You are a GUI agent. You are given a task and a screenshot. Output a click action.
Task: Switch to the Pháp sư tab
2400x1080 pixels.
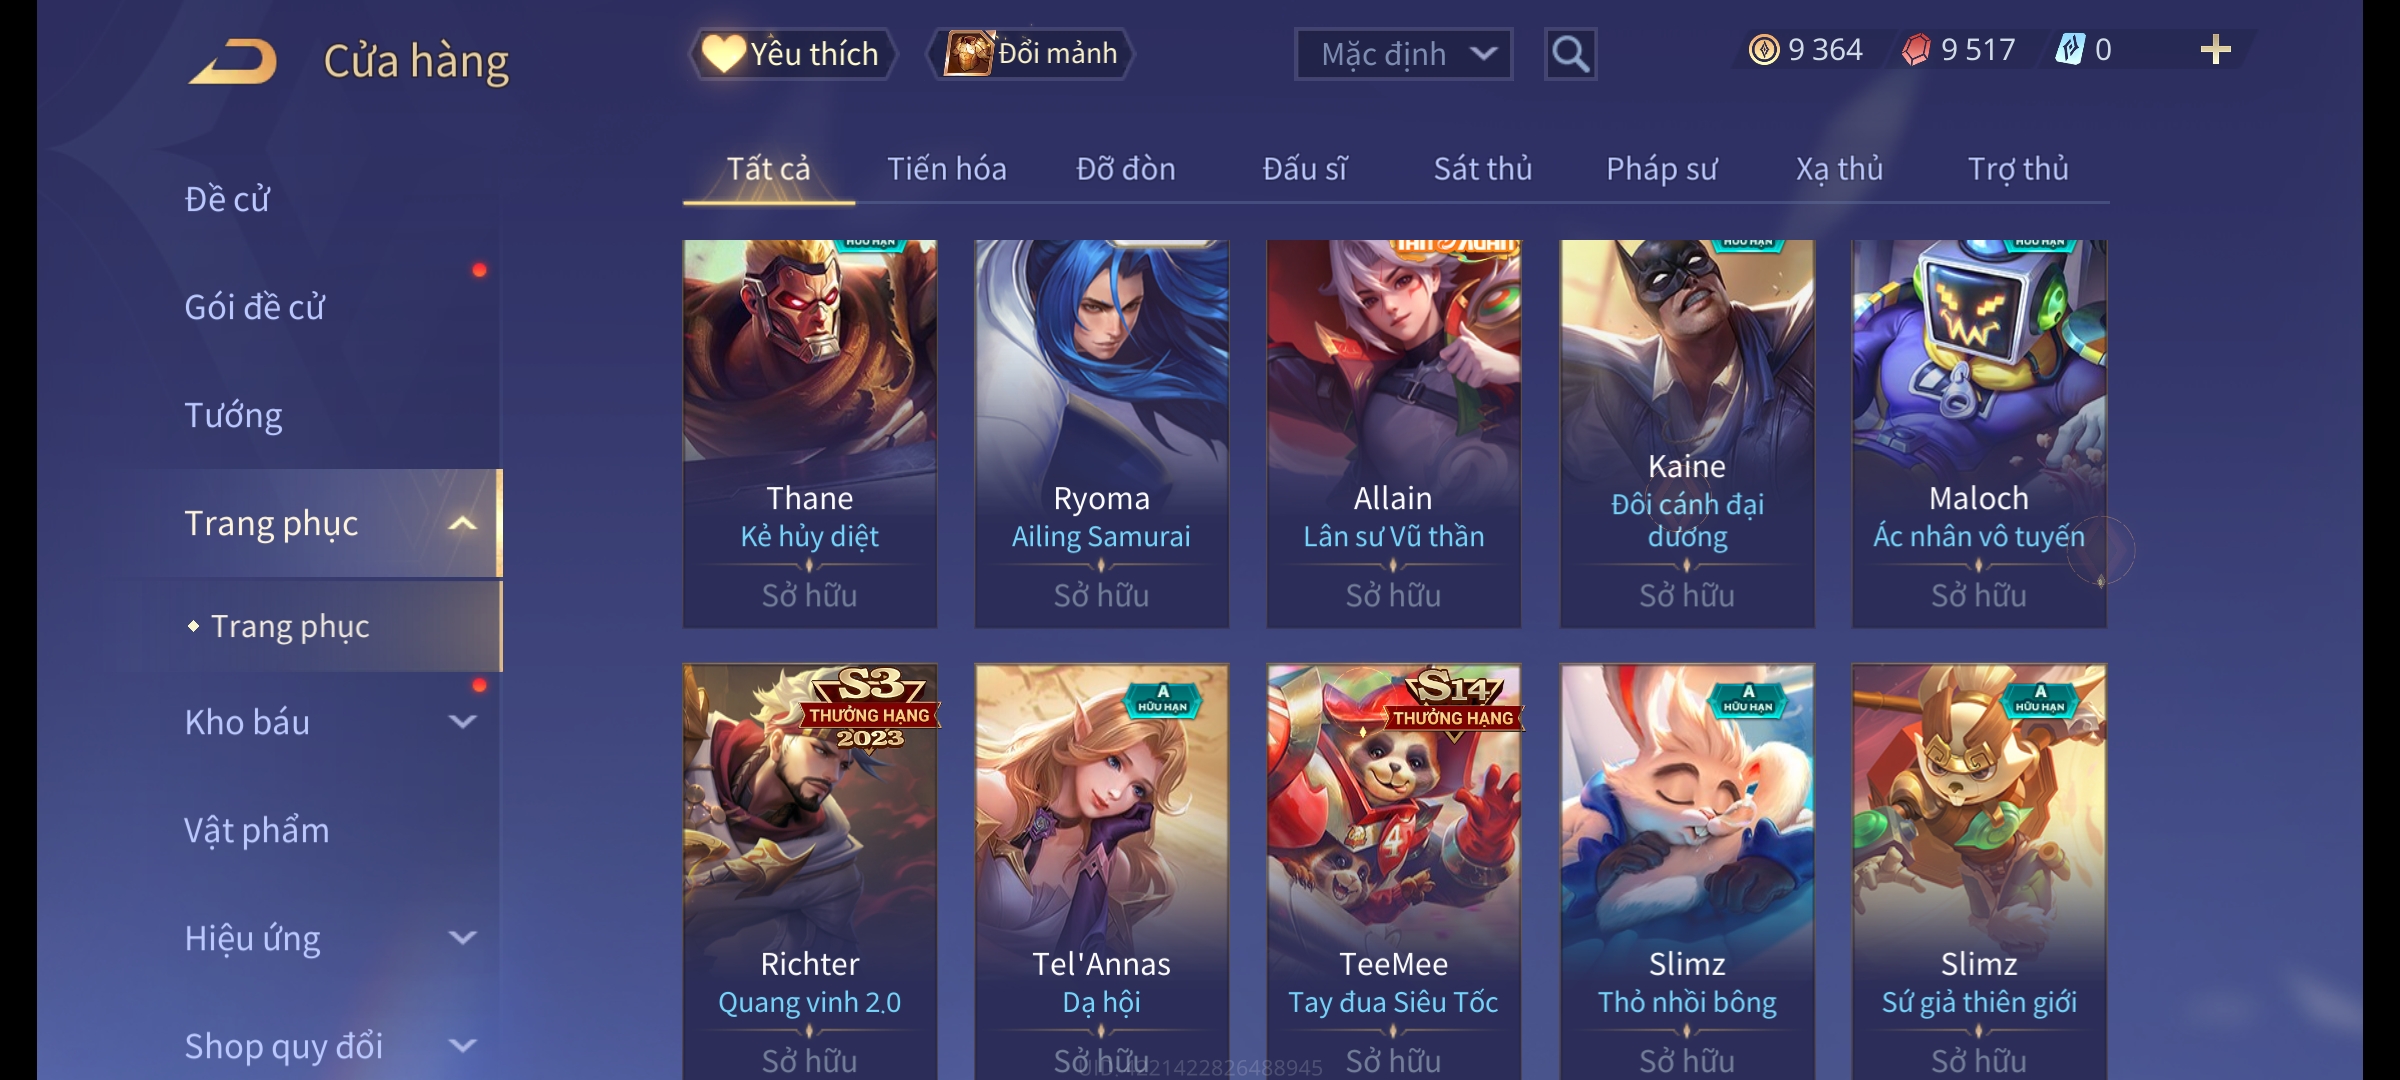[x=1661, y=169]
